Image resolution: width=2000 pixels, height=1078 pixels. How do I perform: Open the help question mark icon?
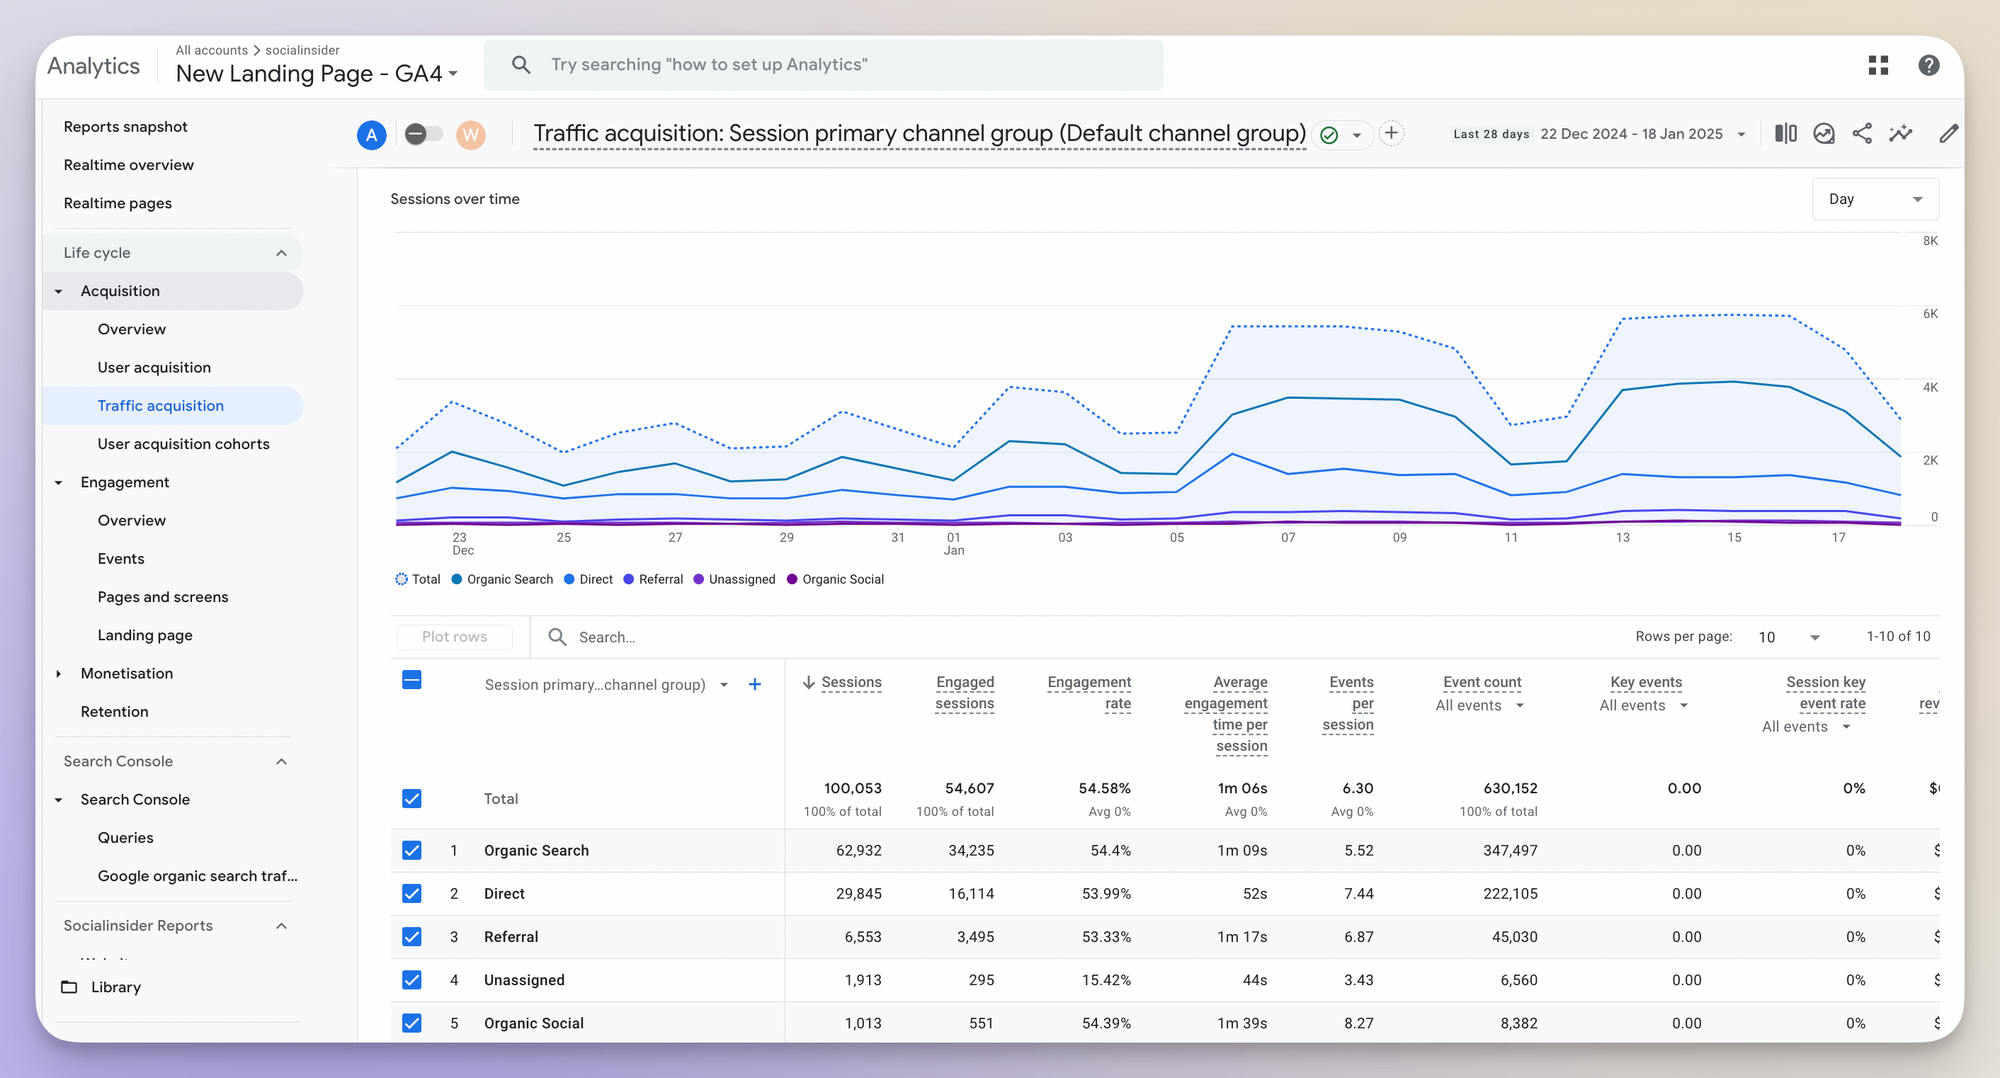point(1929,65)
